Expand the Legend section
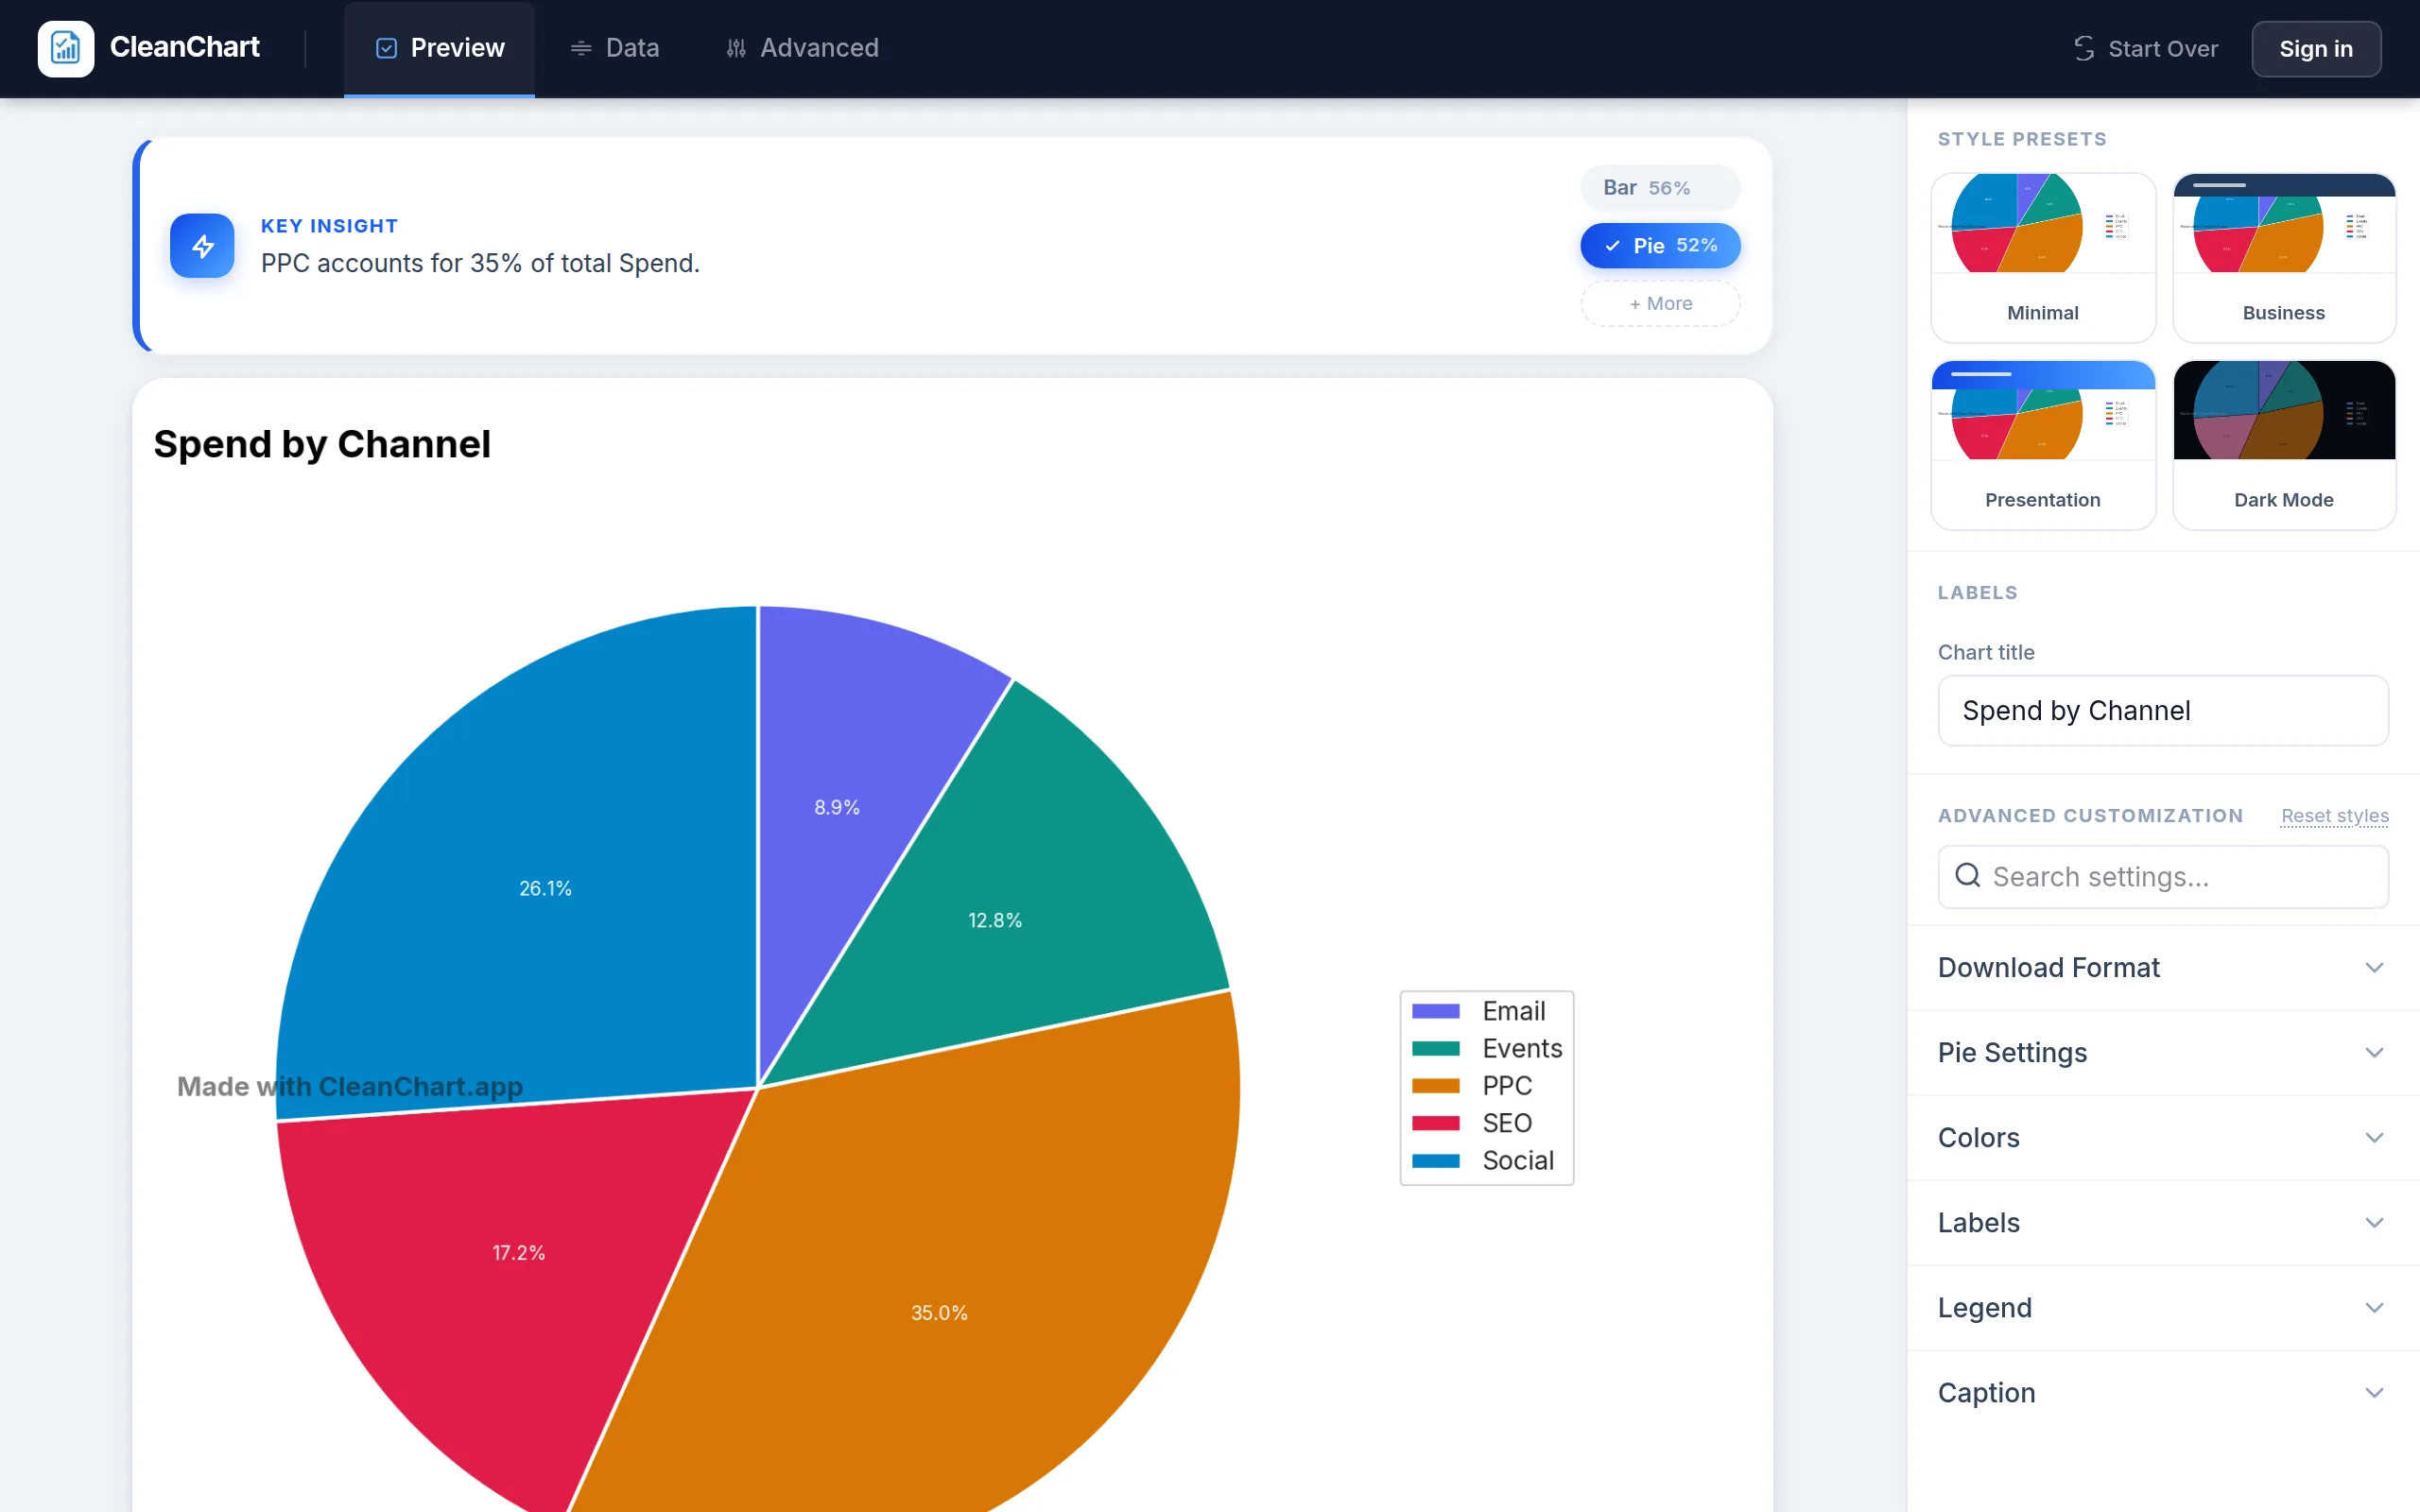 [2163, 1307]
